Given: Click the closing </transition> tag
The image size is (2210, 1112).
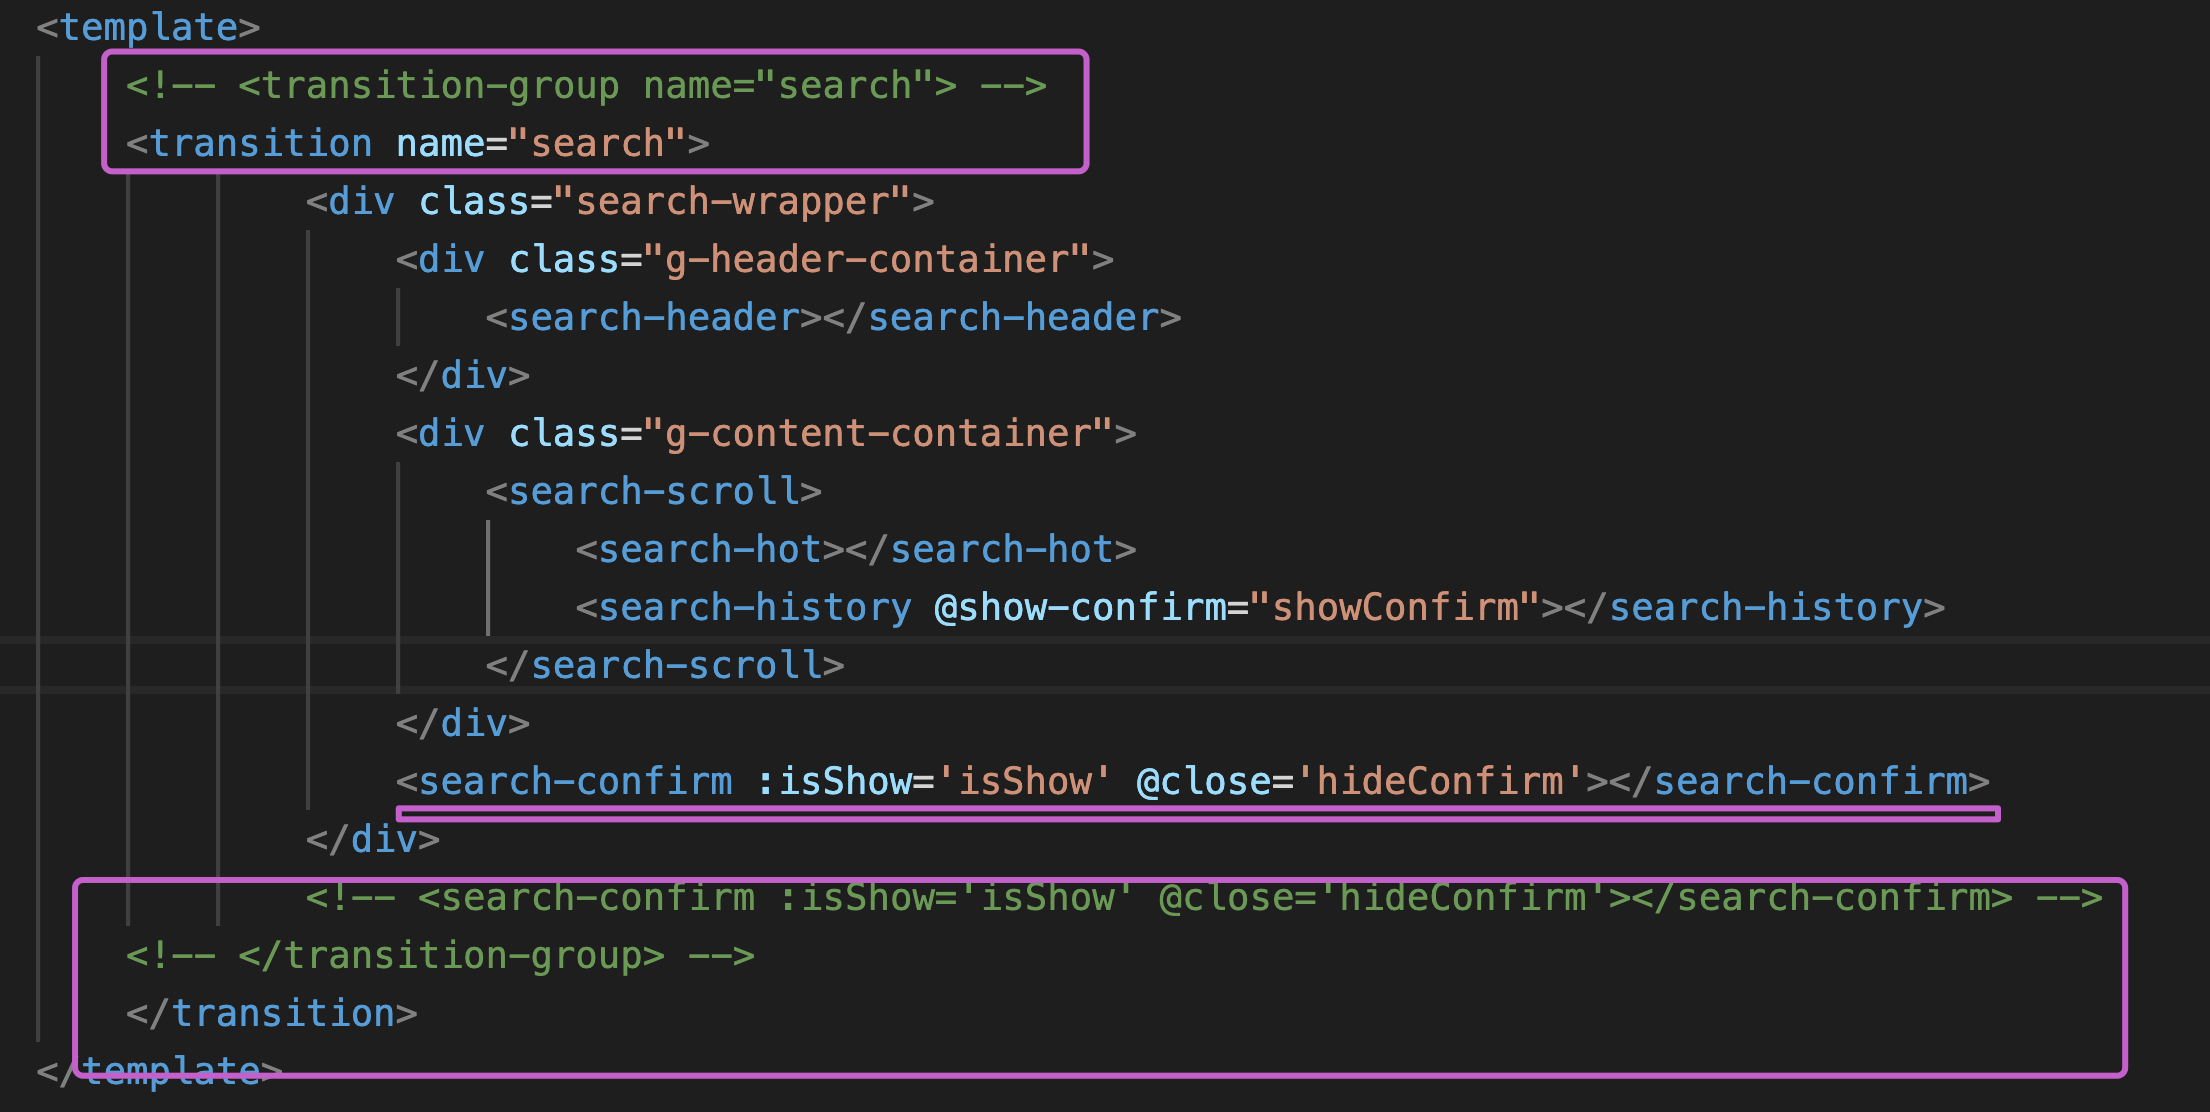Looking at the screenshot, I should [272, 1013].
